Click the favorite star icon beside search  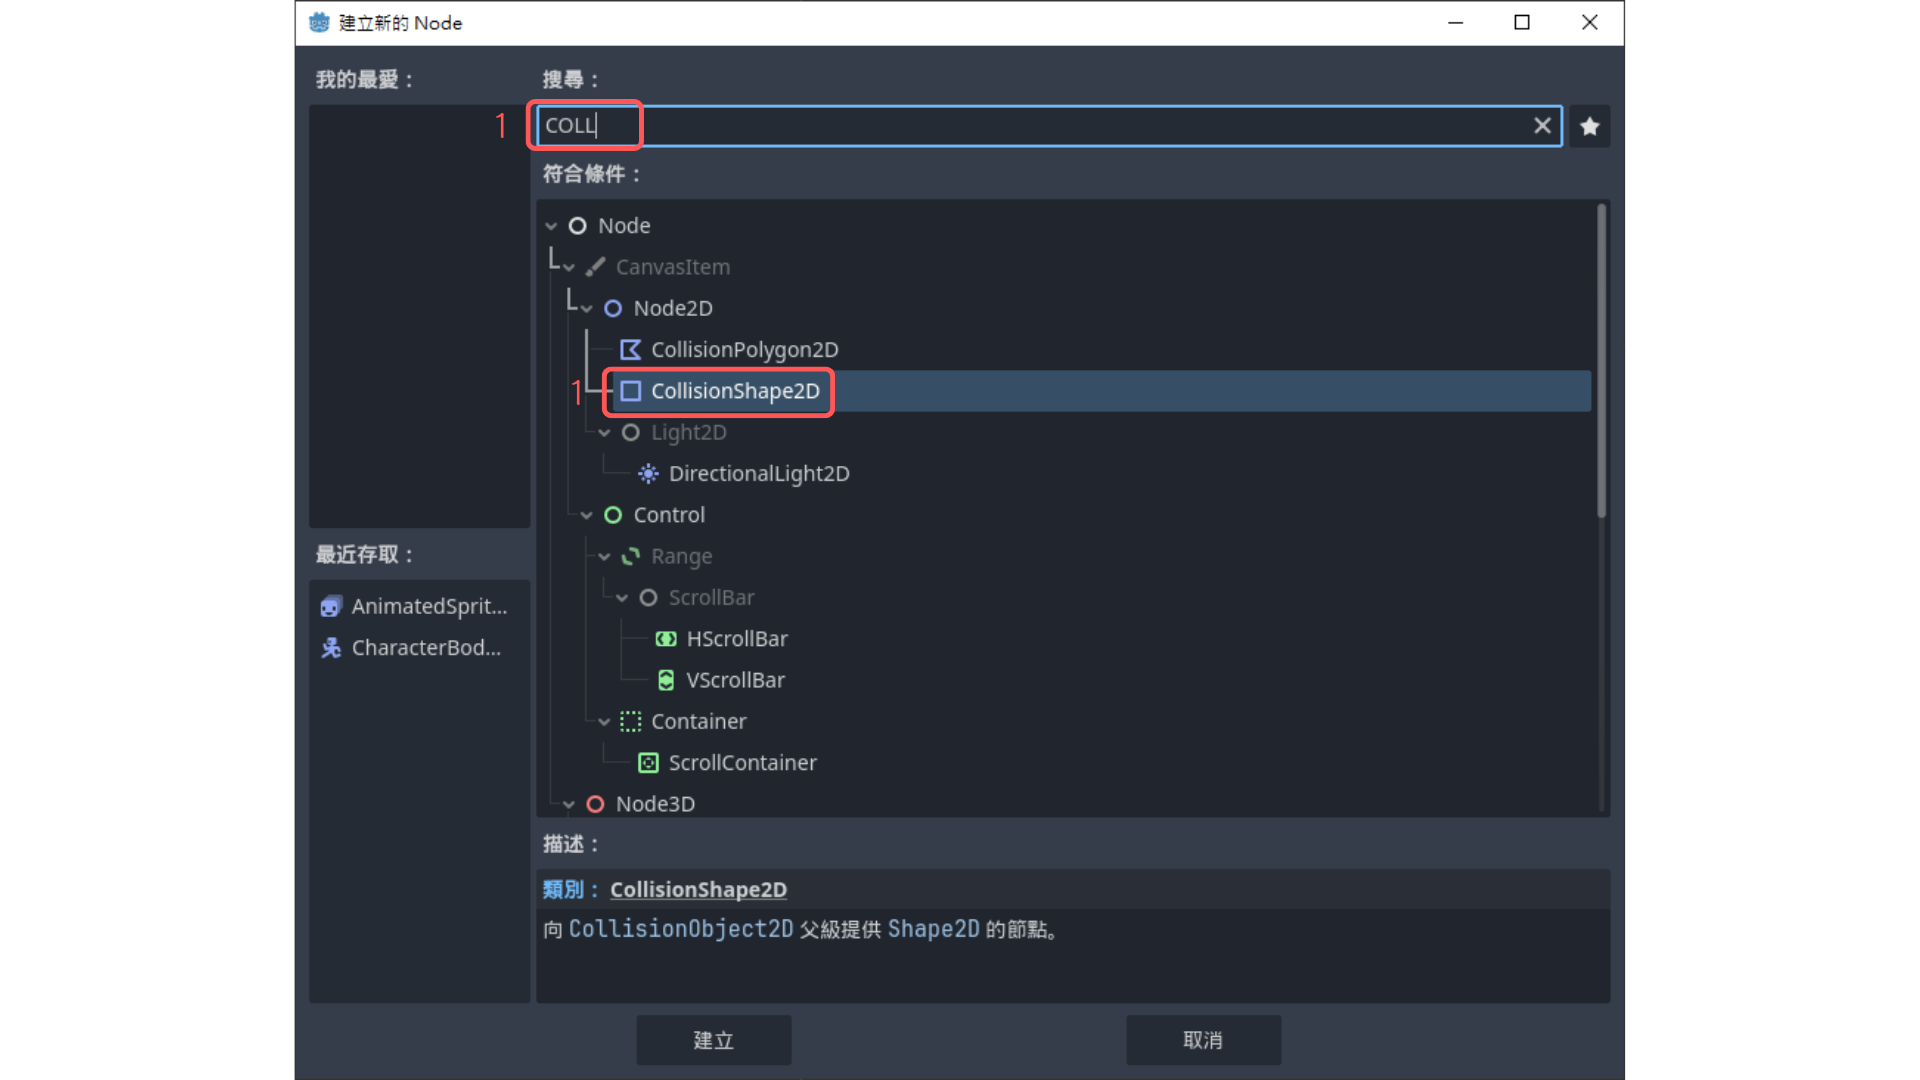tap(1589, 127)
